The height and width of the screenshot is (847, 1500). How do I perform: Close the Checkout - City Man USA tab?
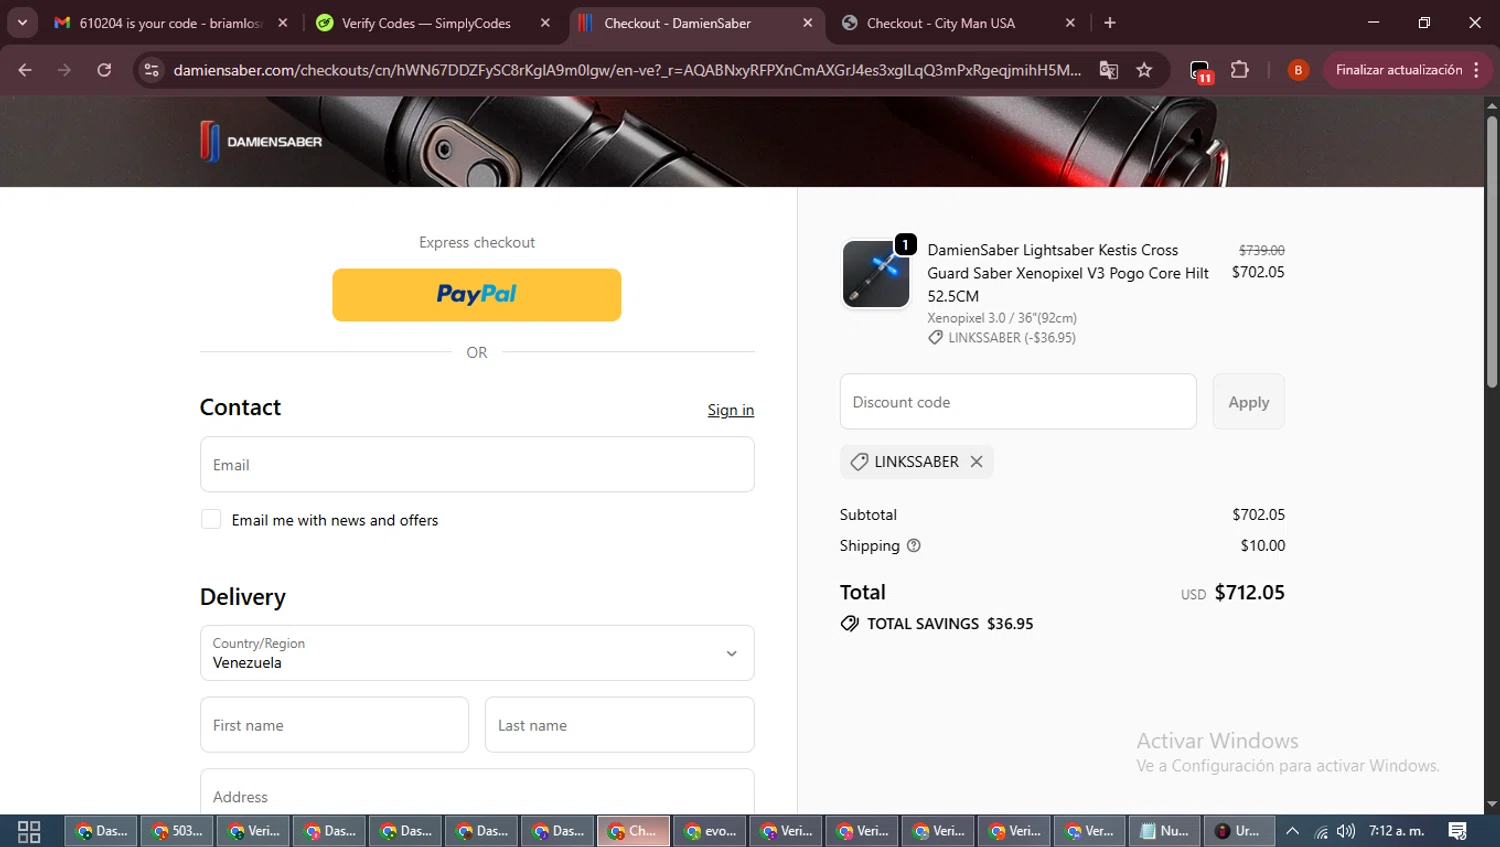tap(1070, 22)
